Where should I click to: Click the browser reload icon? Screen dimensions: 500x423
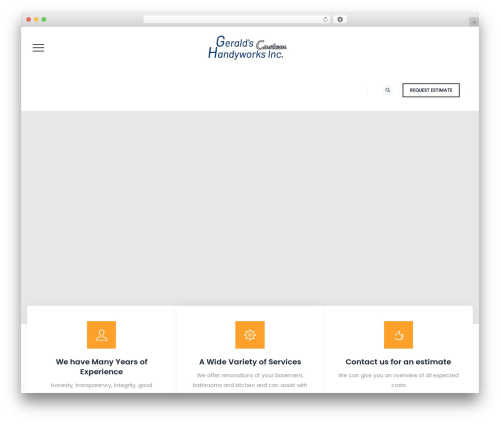[x=325, y=19]
